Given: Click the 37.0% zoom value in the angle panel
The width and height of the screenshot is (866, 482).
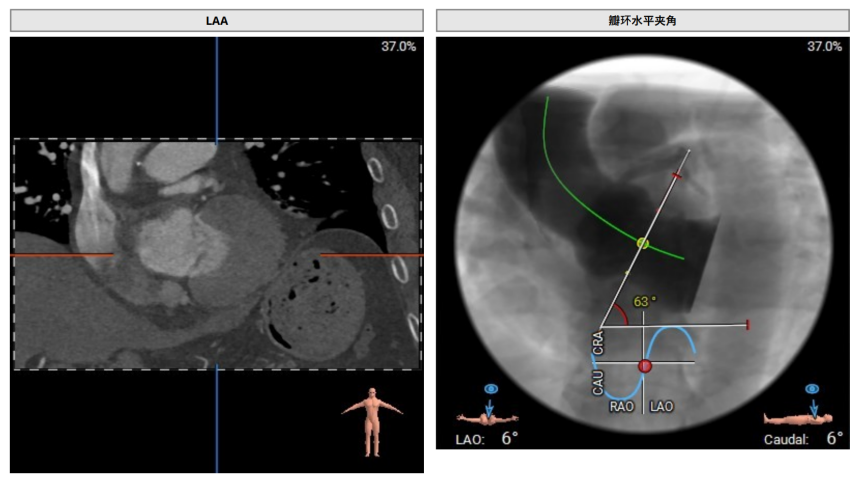Looking at the screenshot, I should coord(824,46).
